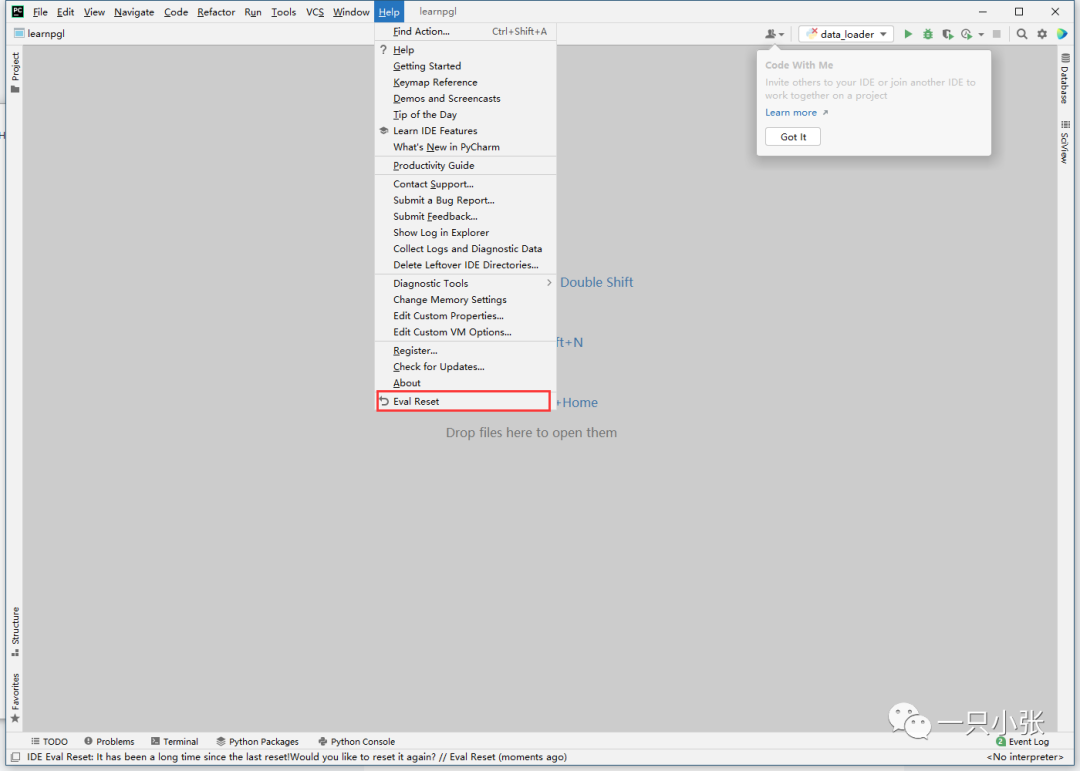Image resolution: width=1080 pixels, height=771 pixels.
Task: Select Submit Feedback
Action: (466, 216)
